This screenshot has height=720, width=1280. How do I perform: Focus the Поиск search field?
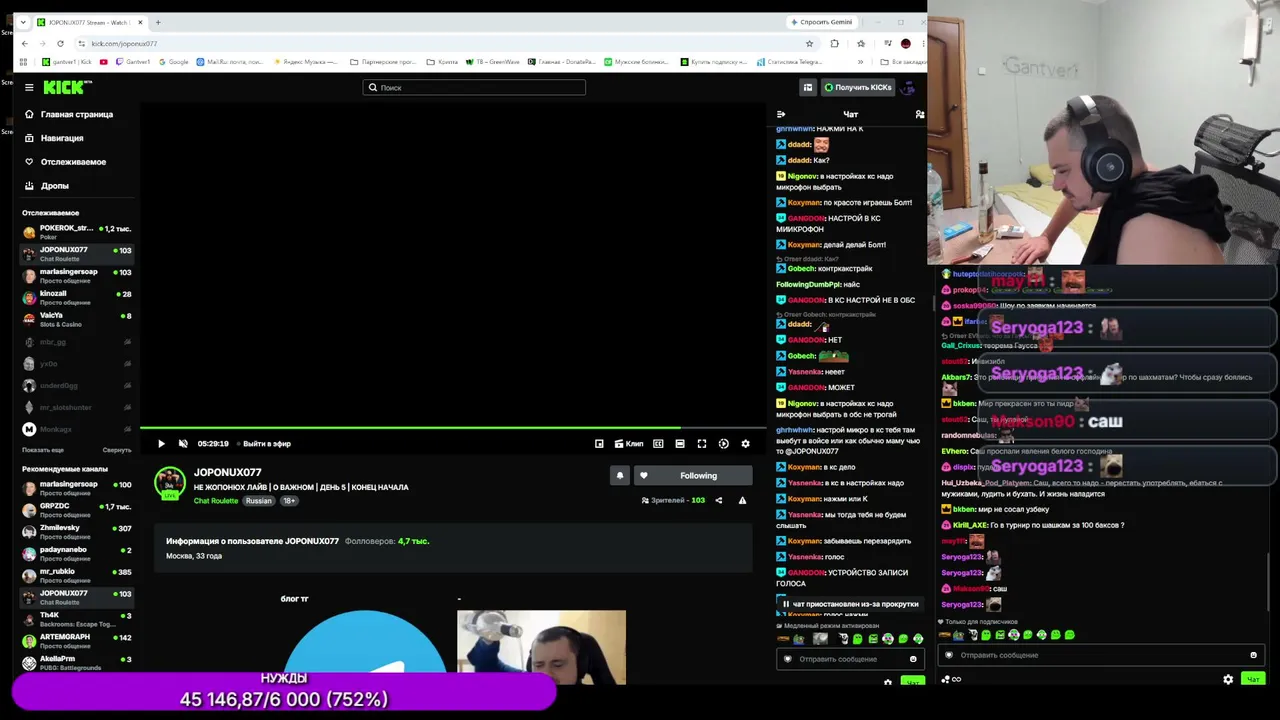coord(474,87)
